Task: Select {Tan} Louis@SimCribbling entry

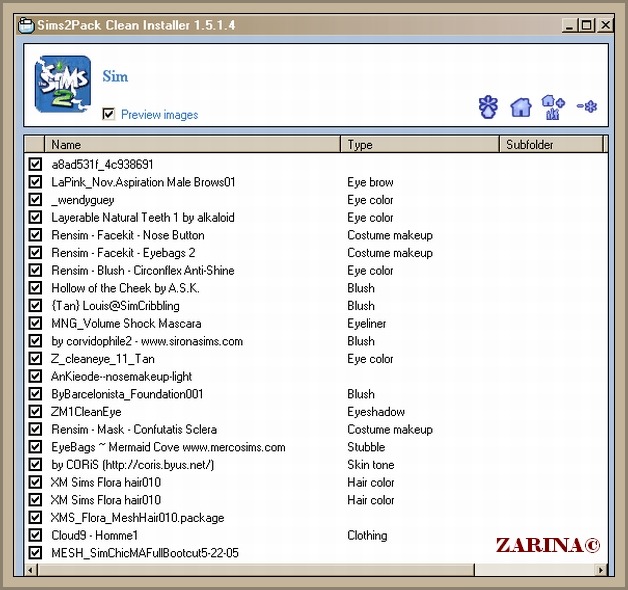Action: tap(115, 306)
